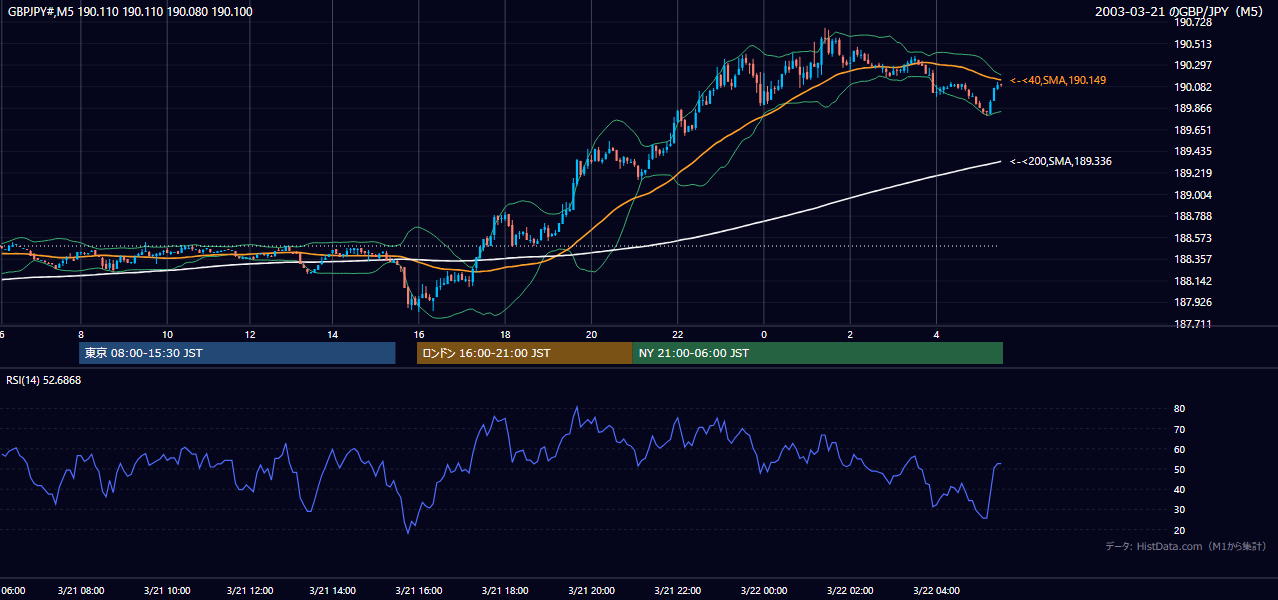Select the ロンドン 16:00-21:00 JST session bar

(524, 353)
